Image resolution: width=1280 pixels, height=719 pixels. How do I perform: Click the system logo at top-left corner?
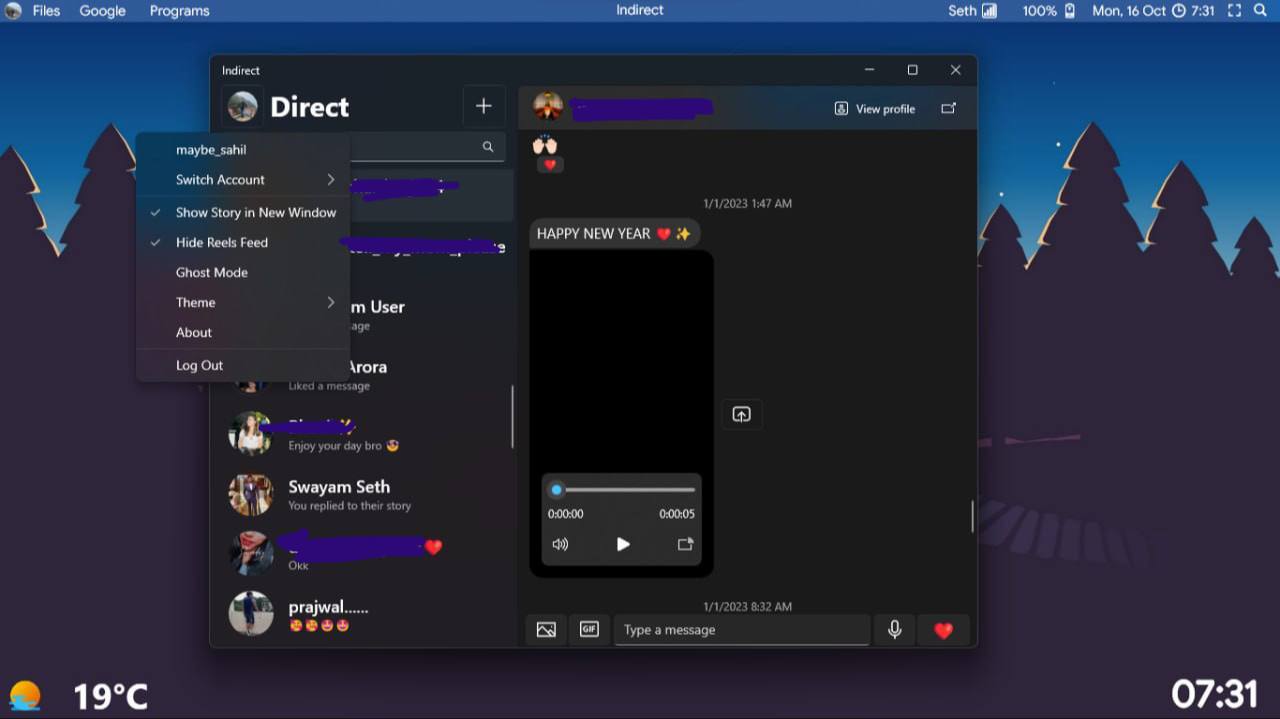[13, 11]
